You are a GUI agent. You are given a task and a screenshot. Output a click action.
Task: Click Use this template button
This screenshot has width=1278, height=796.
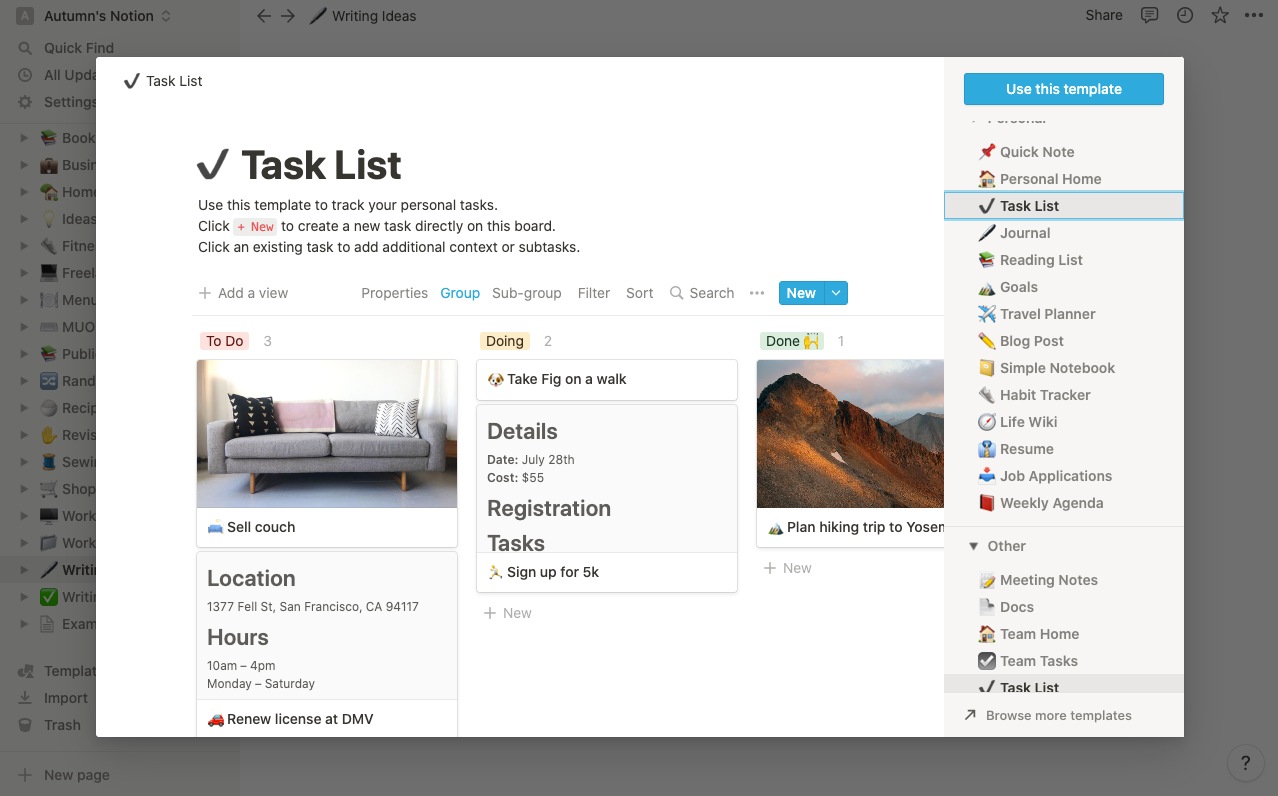point(1064,89)
